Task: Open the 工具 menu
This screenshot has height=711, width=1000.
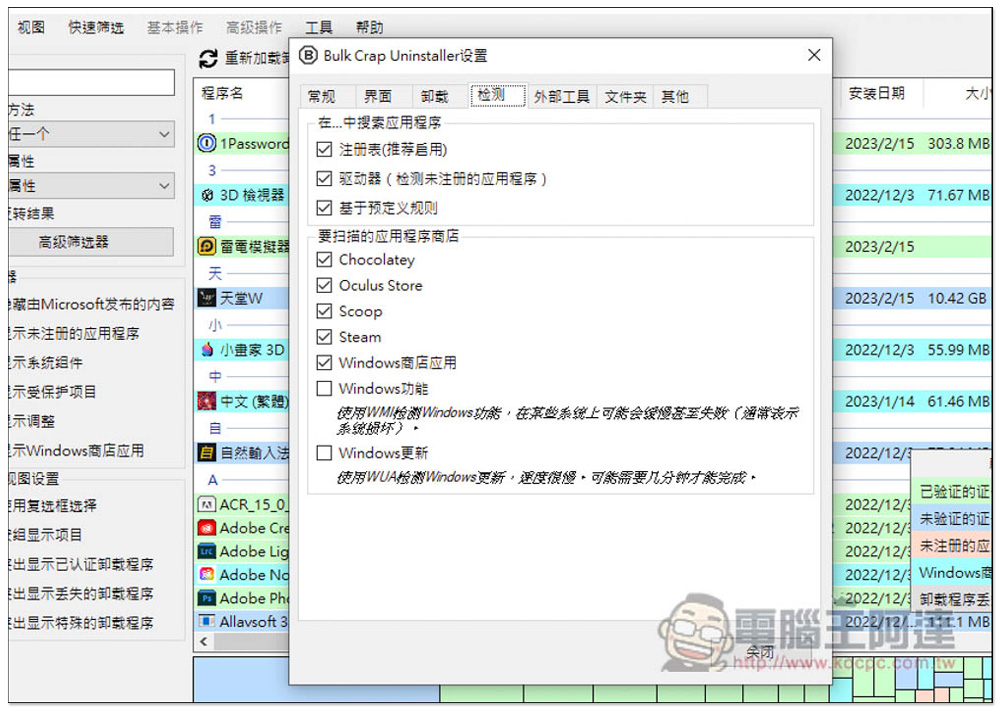Action: 319,27
